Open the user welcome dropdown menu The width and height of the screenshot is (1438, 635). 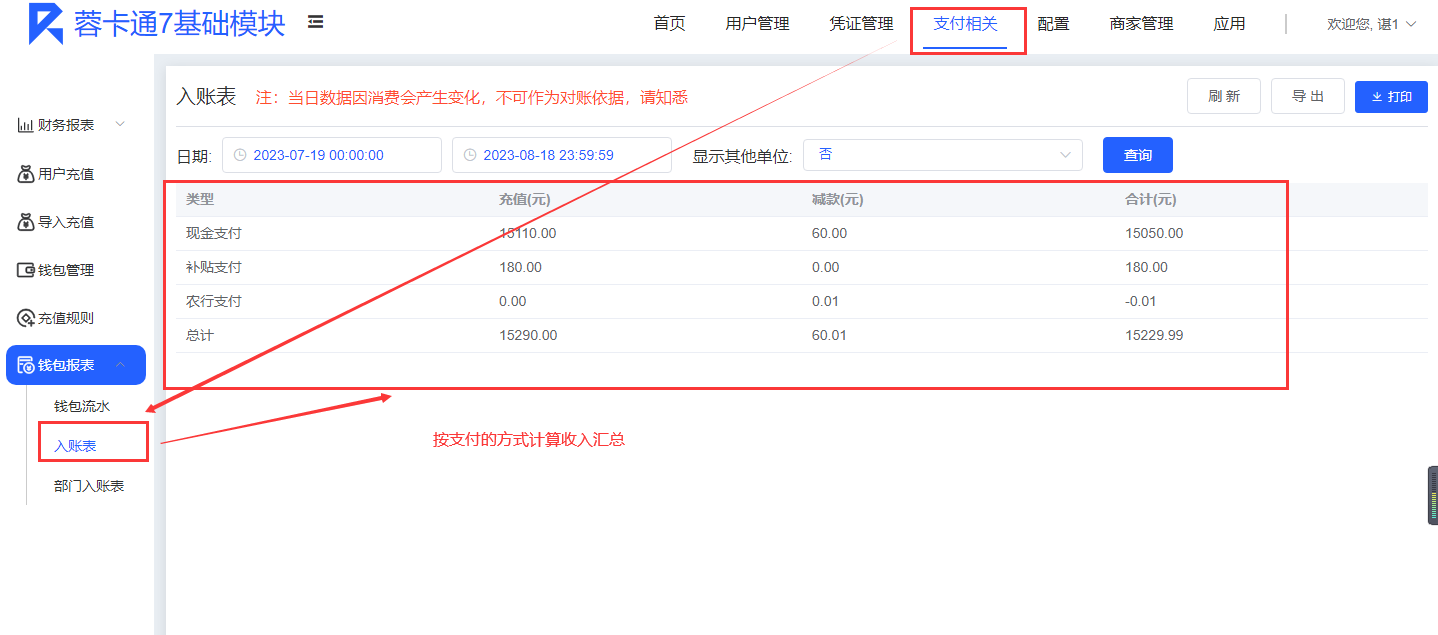pyautogui.click(x=1371, y=24)
